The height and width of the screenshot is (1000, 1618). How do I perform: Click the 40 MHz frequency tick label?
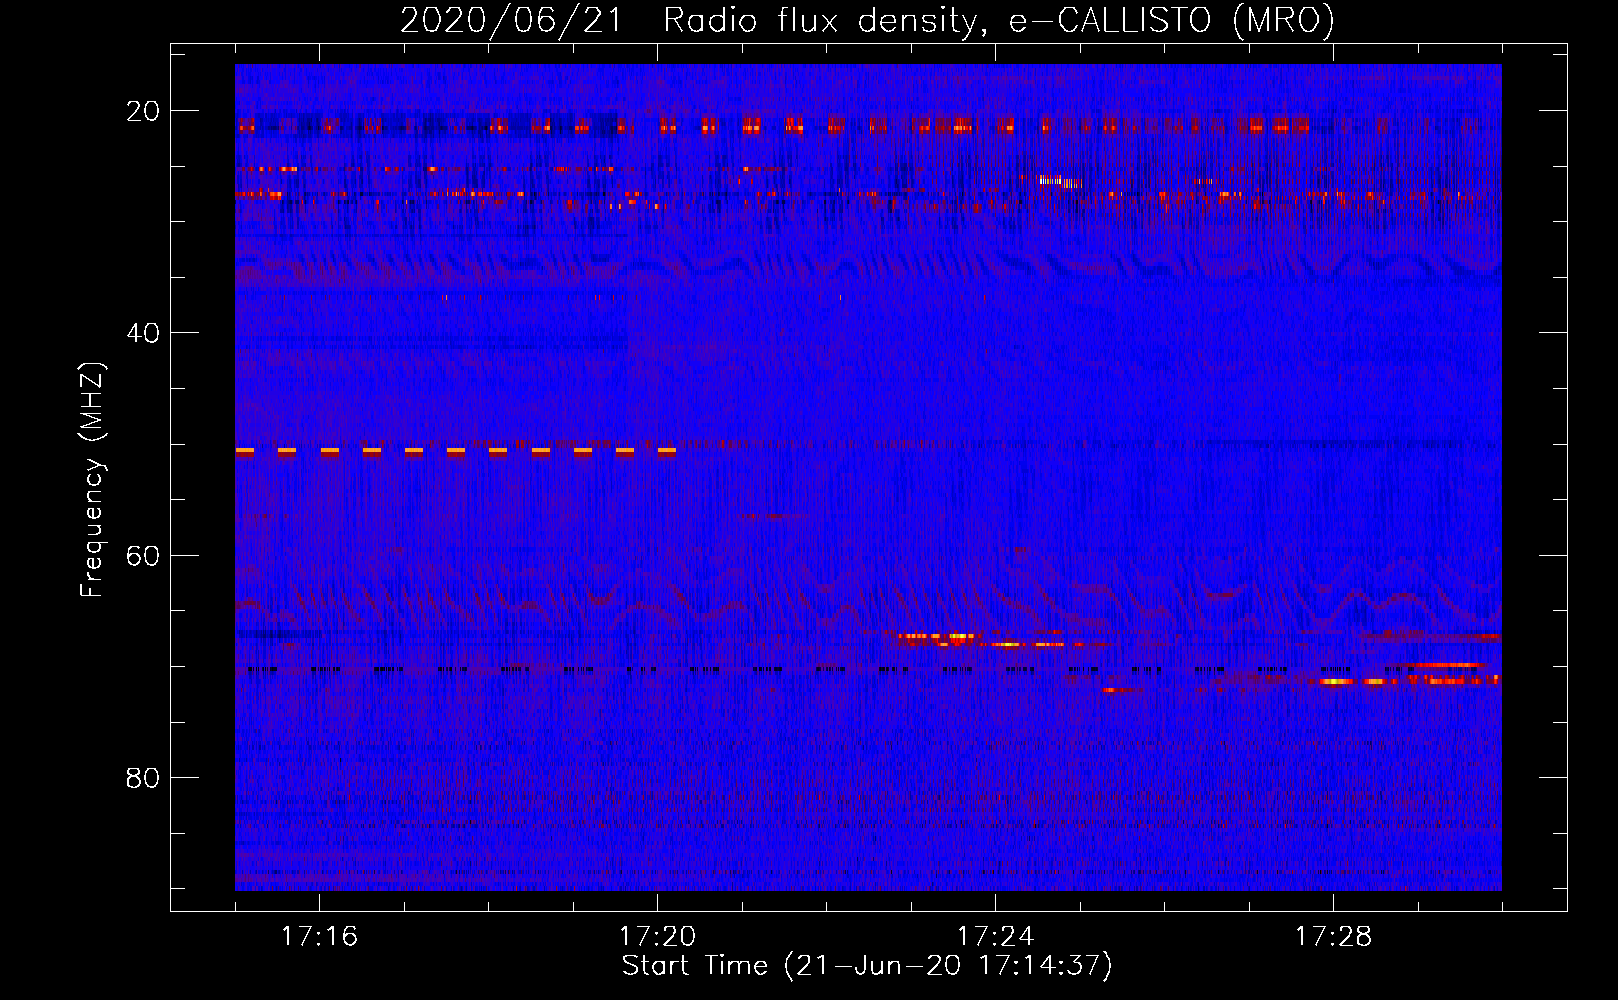pos(143,333)
